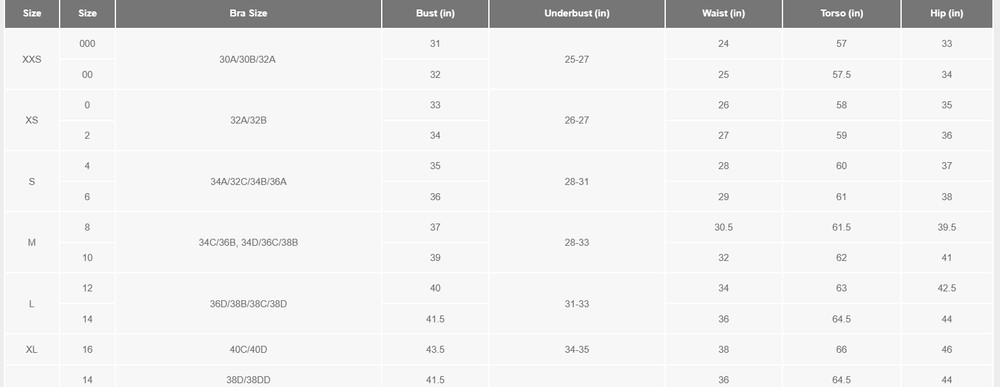Click the 34-35 underbust cell
Image resolution: width=1000 pixels, height=387 pixels.
point(577,350)
